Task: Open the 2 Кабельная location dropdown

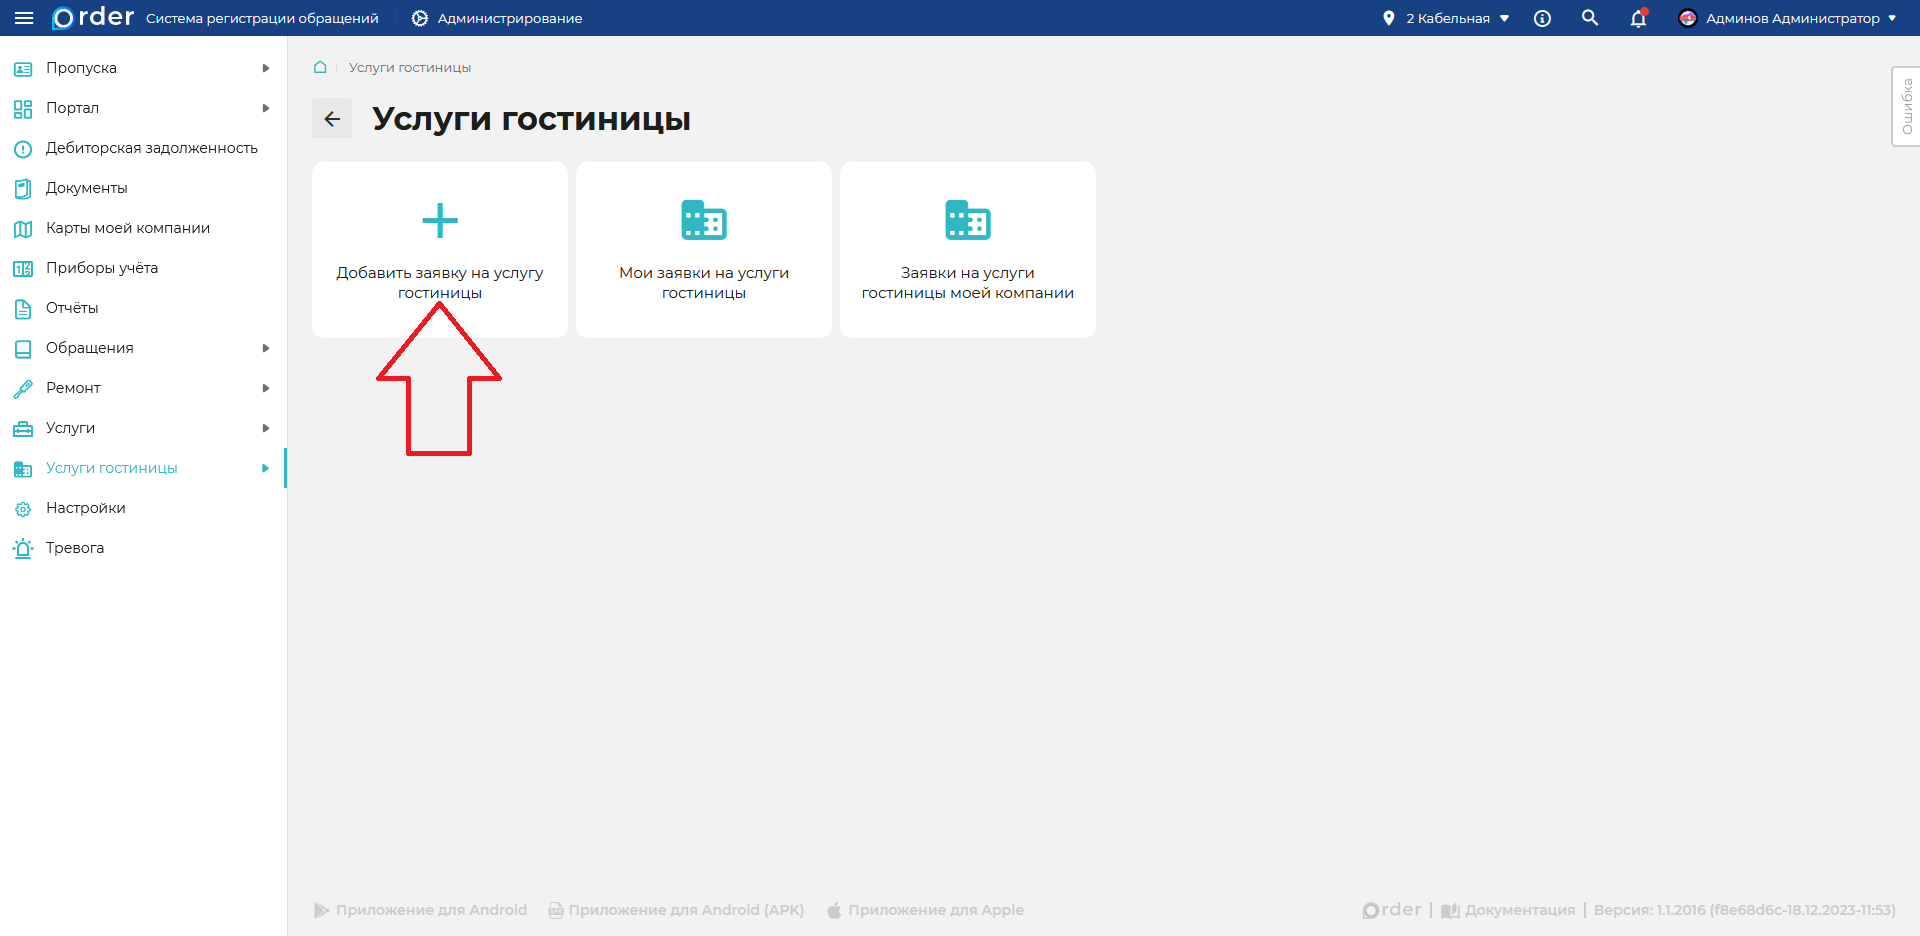Action: point(1447,17)
